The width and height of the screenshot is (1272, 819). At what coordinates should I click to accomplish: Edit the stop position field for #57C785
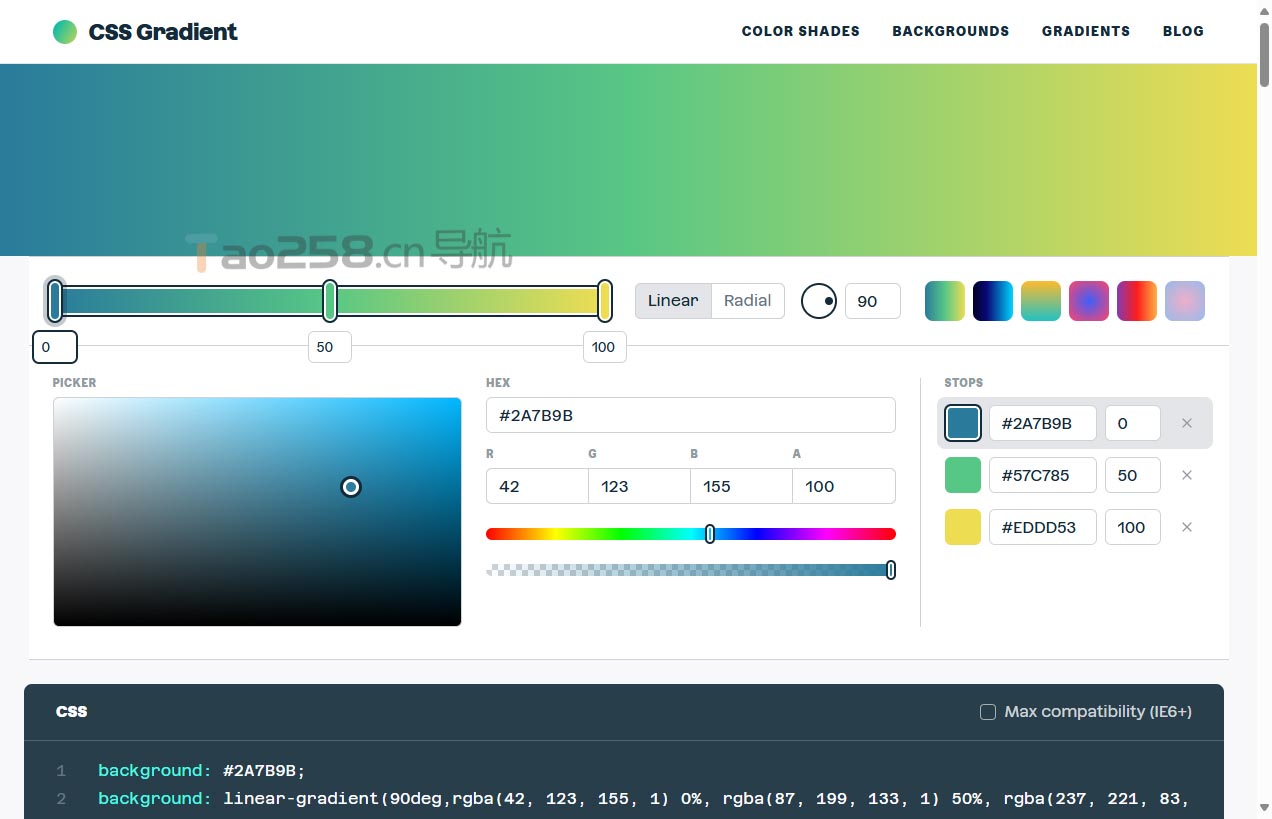[x=1133, y=475]
